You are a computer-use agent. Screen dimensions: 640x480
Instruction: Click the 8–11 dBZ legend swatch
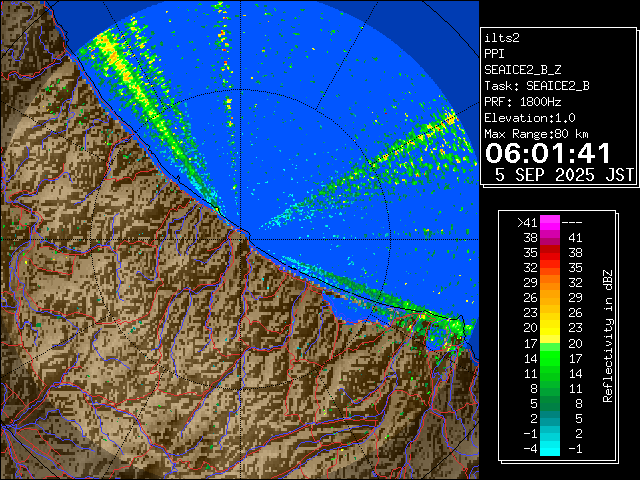click(x=549, y=388)
